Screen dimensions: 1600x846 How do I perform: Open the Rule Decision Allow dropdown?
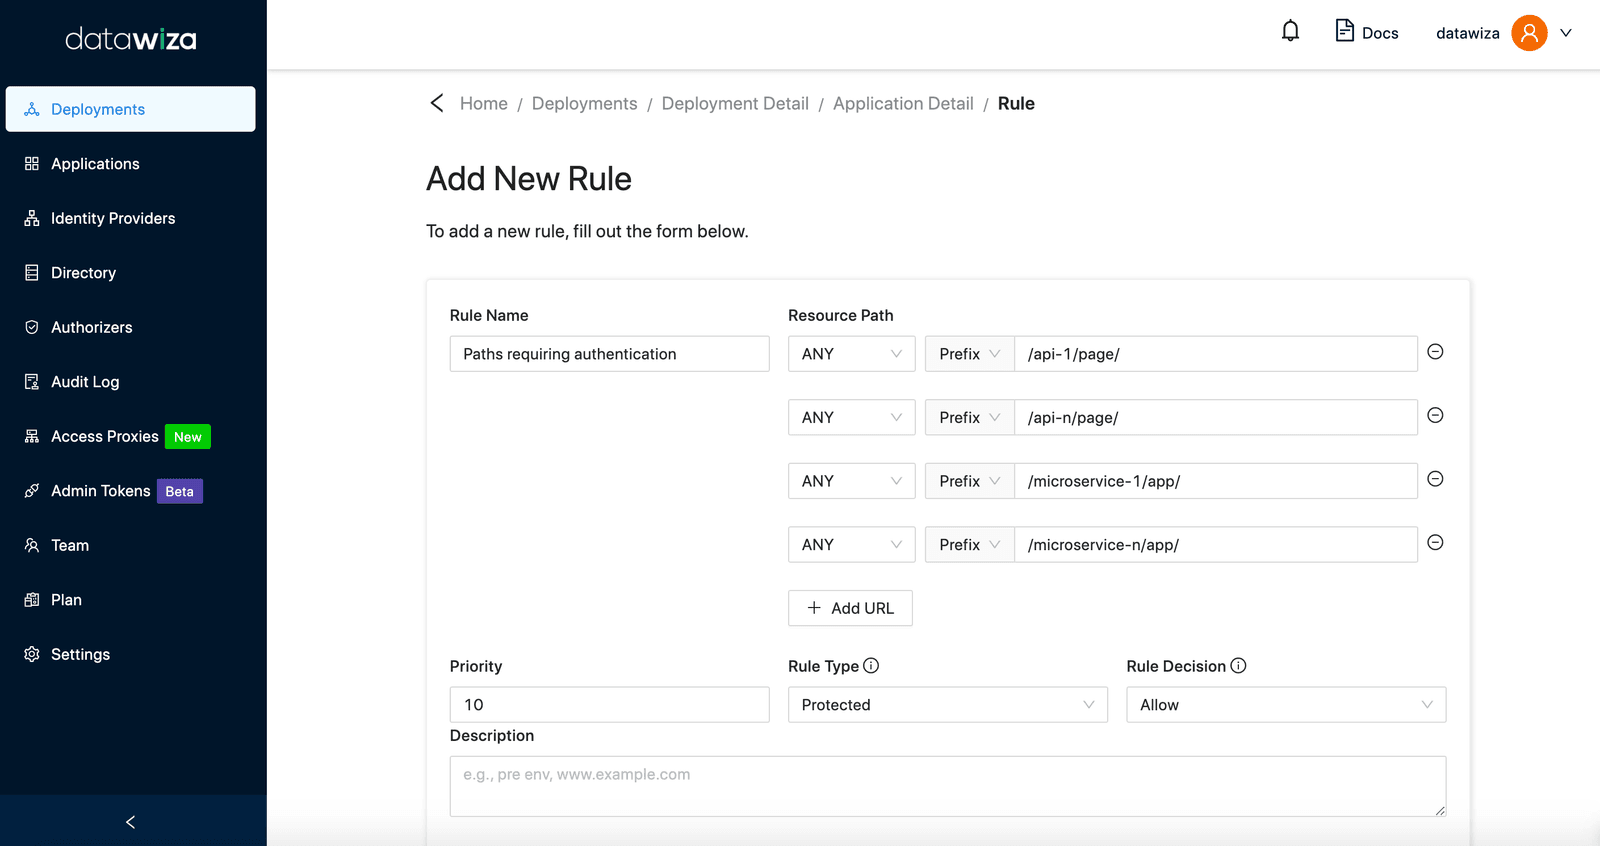pyautogui.click(x=1286, y=705)
